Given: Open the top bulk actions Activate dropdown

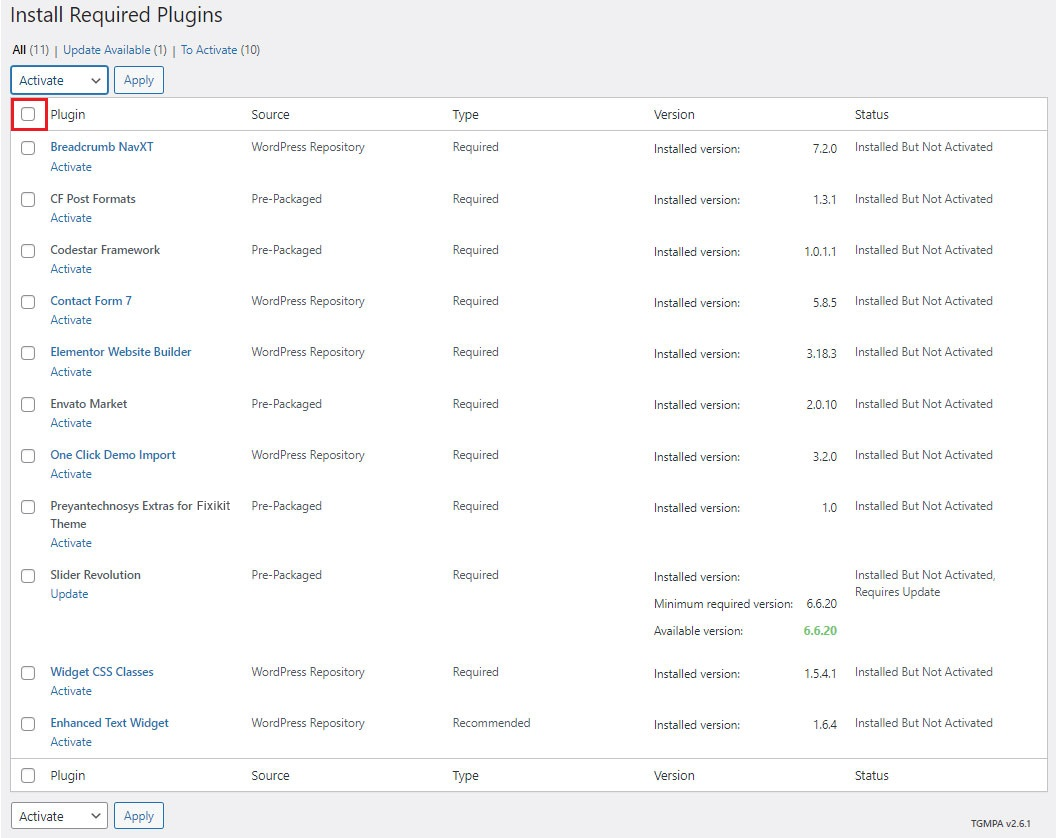Looking at the screenshot, I should click(x=59, y=80).
